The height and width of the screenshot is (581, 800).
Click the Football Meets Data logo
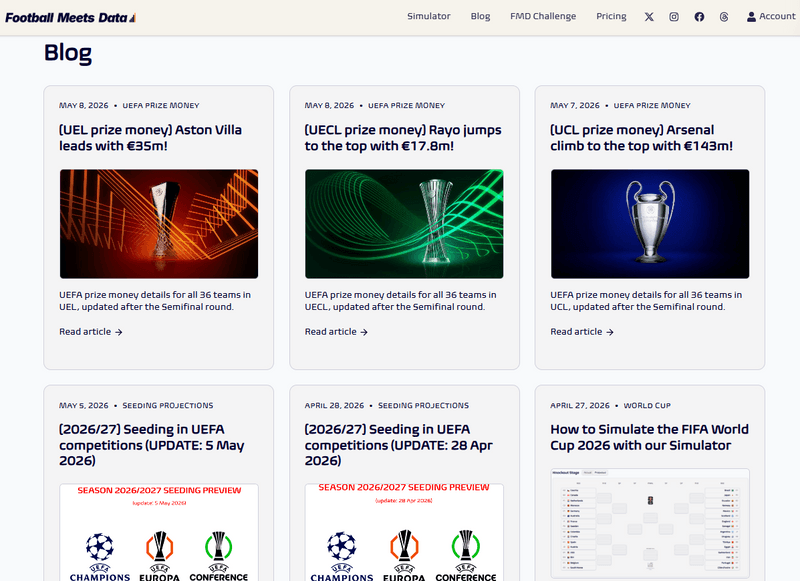point(70,18)
